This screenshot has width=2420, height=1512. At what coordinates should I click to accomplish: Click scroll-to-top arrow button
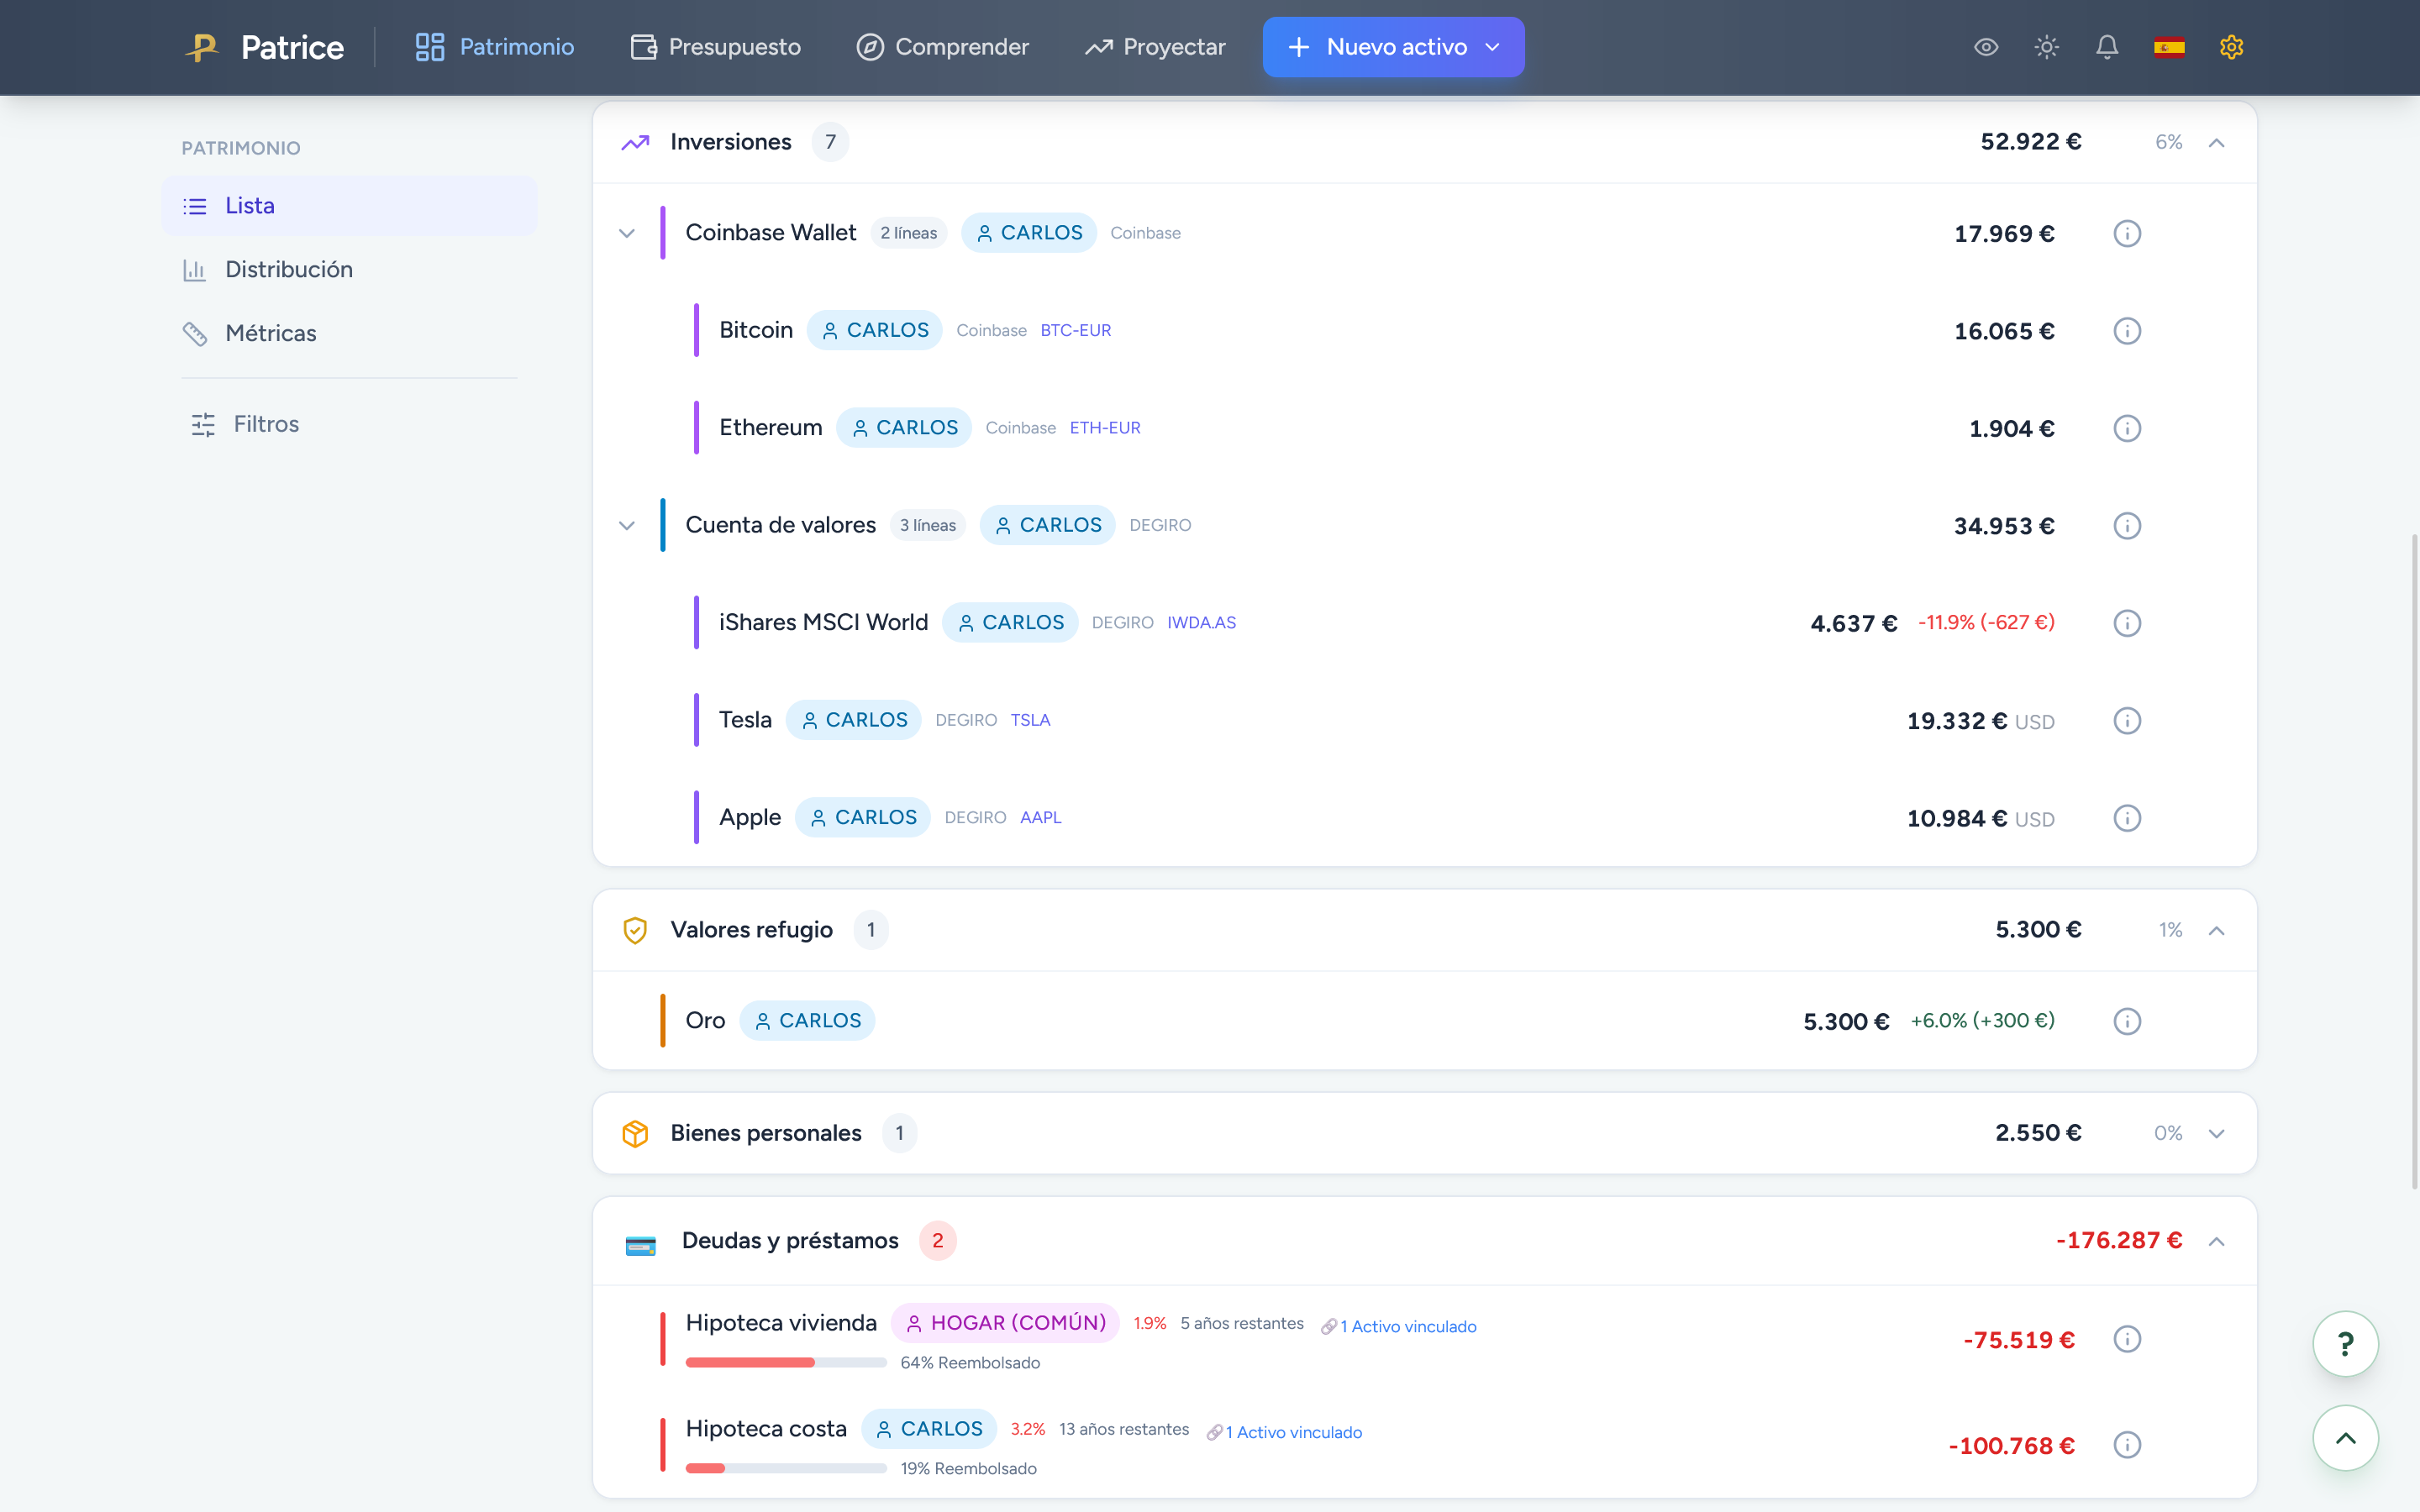coord(2345,1438)
